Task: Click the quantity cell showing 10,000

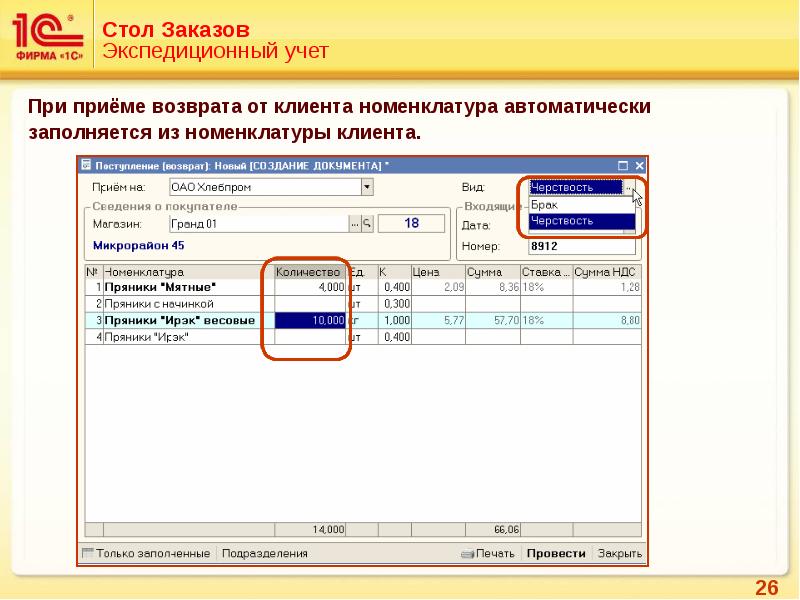Action: click(x=310, y=320)
